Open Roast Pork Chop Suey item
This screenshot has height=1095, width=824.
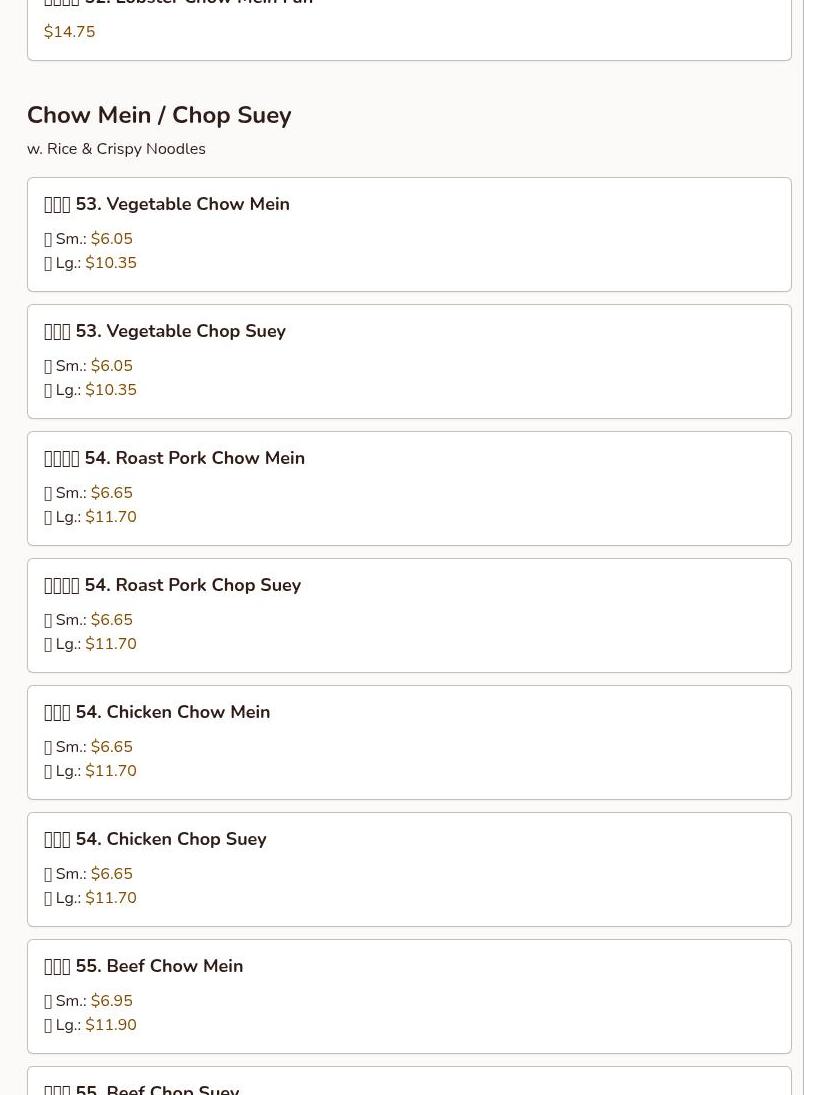click(x=409, y=616)
